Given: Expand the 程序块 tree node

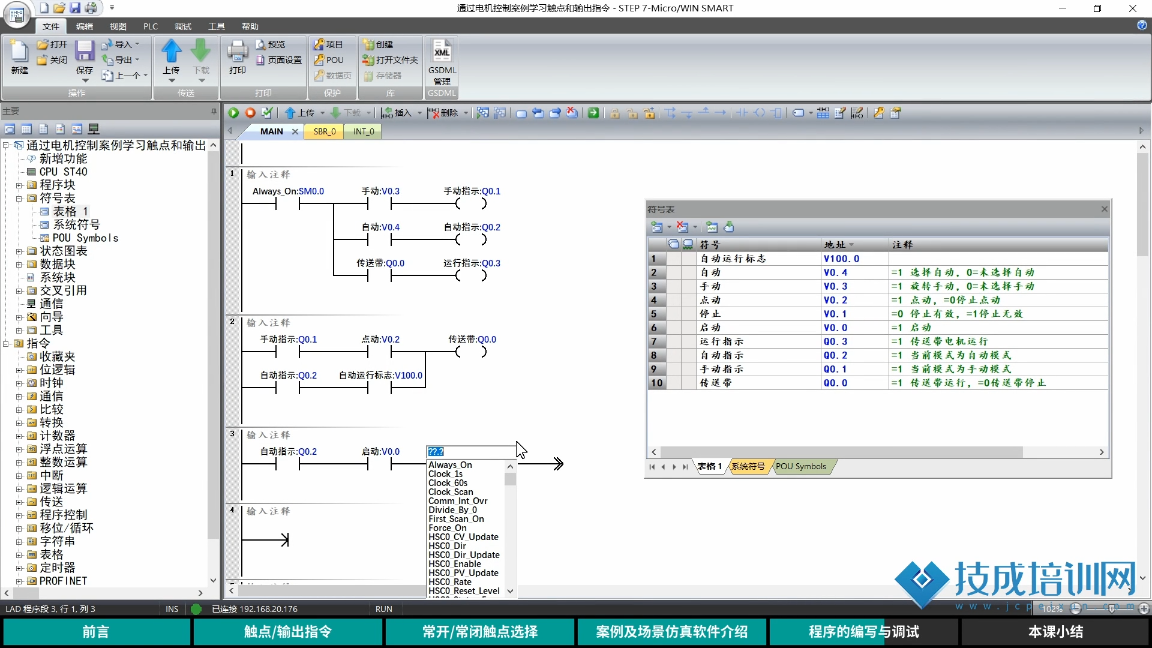Looking at the screenshot, I should pyautogui.click(x=19, y=185).
